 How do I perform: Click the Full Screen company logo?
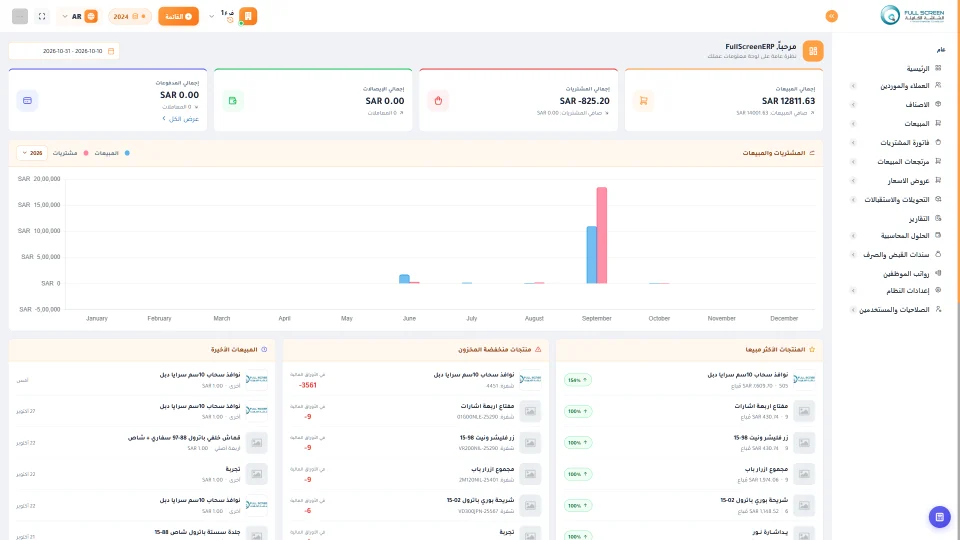(912, 15)
